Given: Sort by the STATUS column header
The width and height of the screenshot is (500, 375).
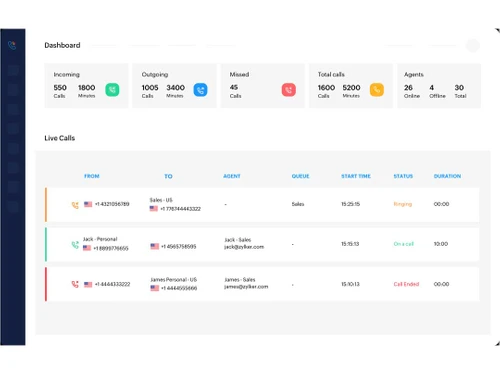Looking at the screenshot, I should (403, 176).
